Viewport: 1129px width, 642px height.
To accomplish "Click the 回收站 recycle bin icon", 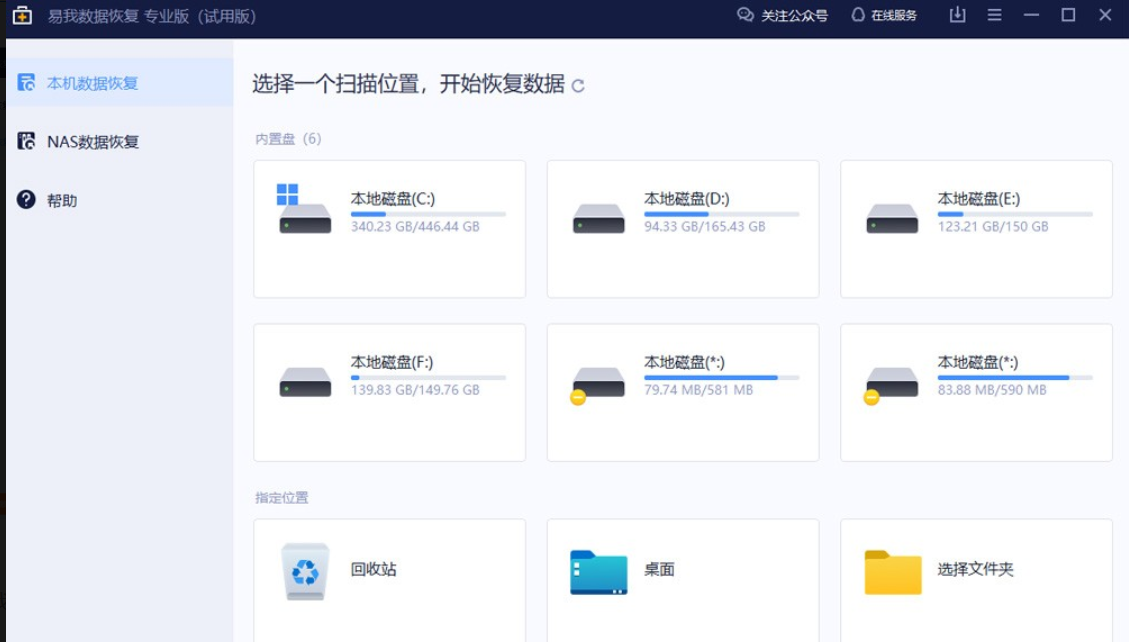I will point(304,571).
